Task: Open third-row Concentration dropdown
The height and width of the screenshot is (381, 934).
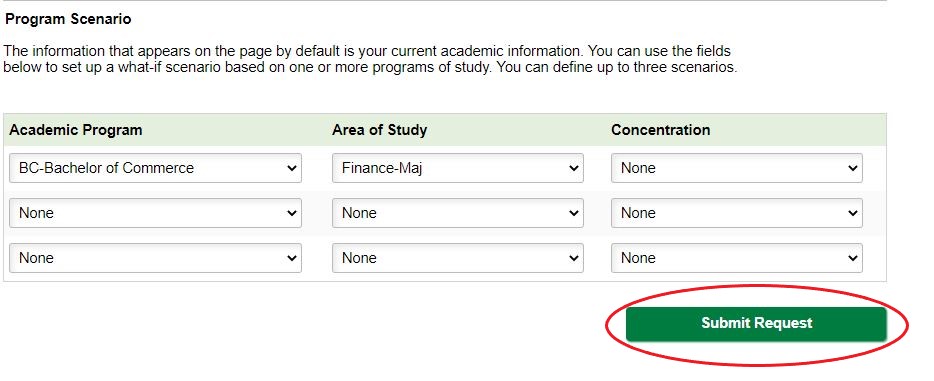Action: [737, 258]
